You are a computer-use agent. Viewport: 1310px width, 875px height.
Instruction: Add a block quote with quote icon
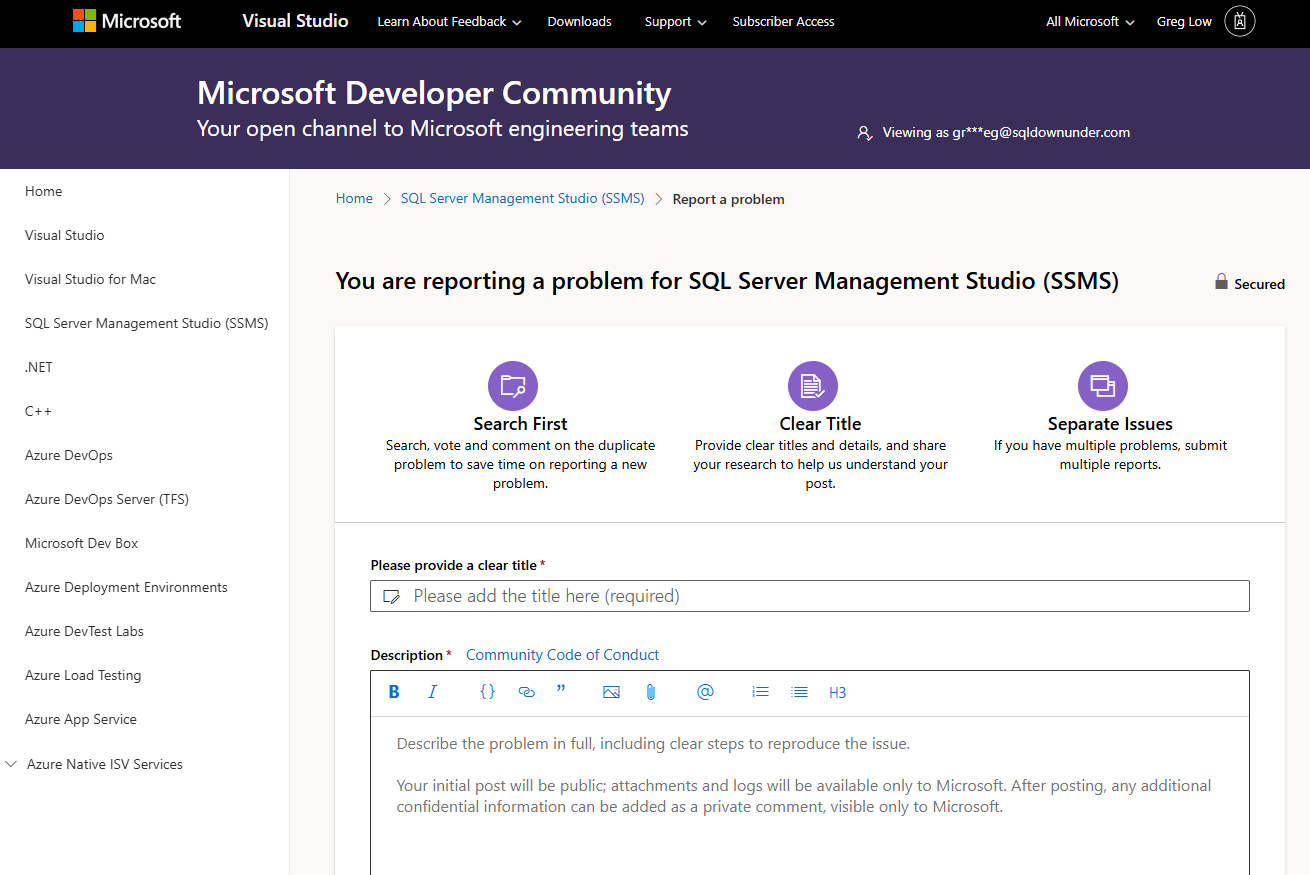[561, 691]
